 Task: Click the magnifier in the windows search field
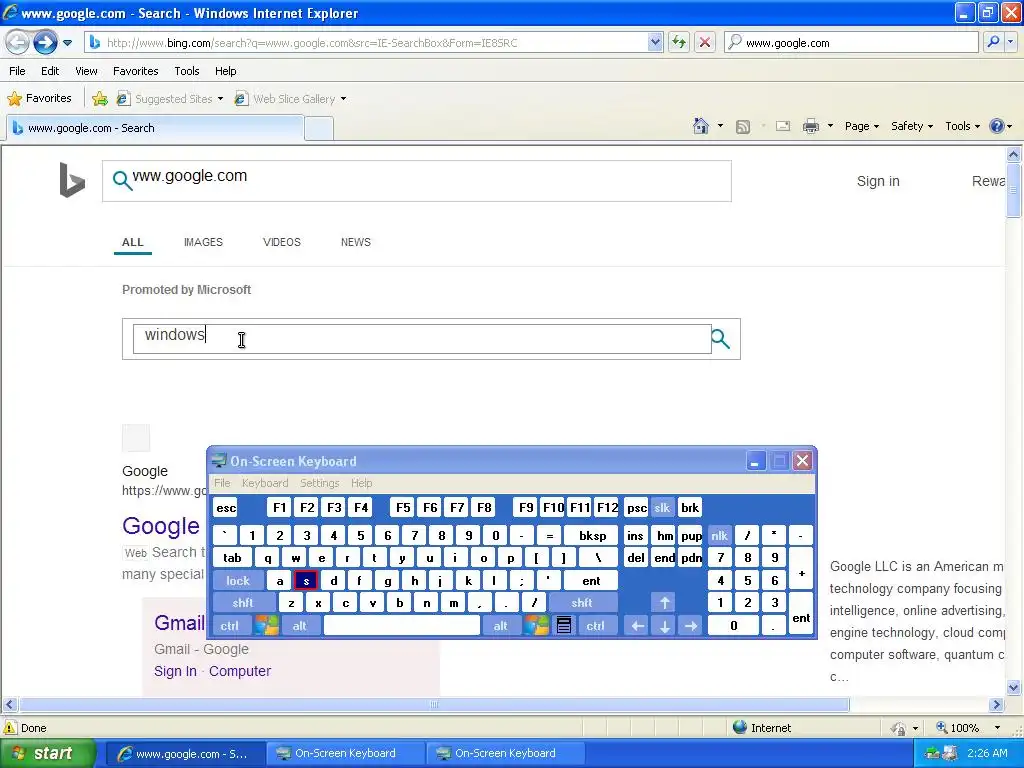point(720,338)
